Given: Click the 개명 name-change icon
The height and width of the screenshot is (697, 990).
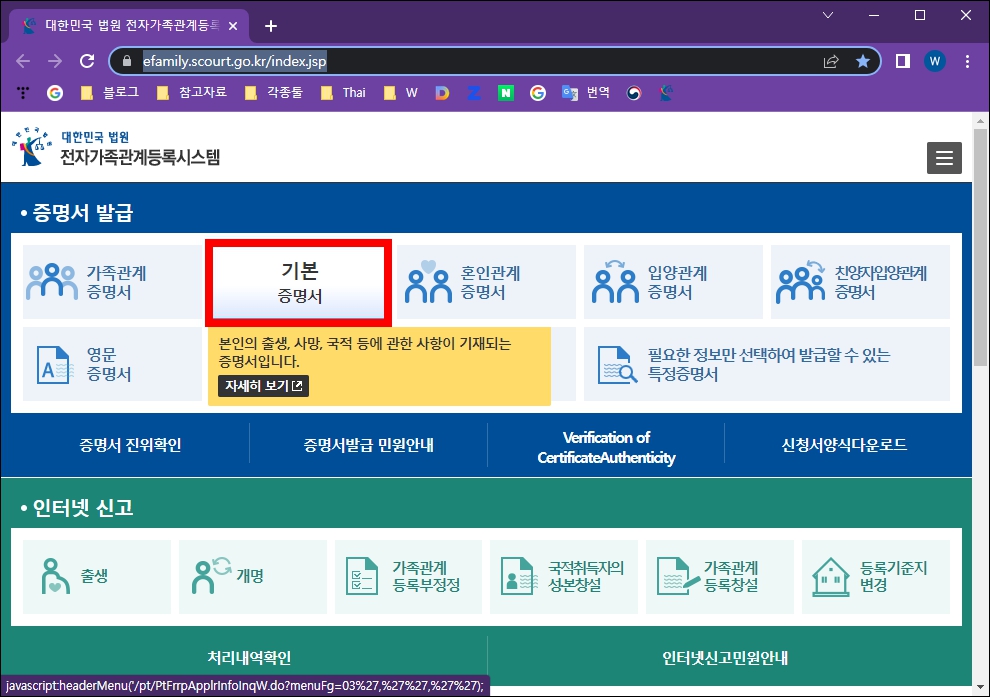Looking at the screenshot, I should pos(252,577).
